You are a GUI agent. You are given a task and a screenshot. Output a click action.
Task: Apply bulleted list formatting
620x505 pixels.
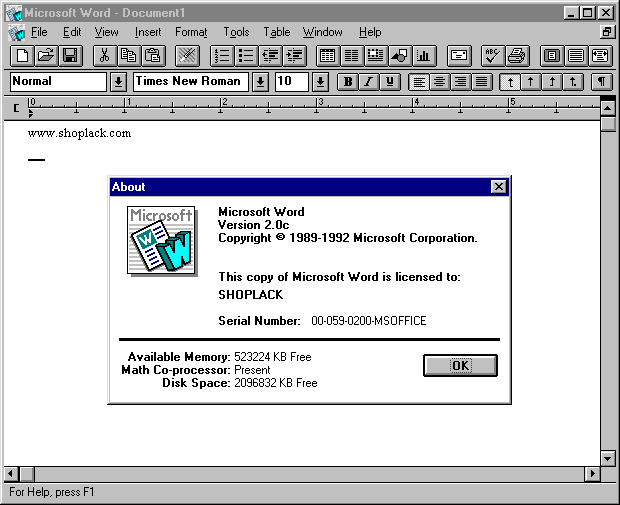(x=246, y=56)
